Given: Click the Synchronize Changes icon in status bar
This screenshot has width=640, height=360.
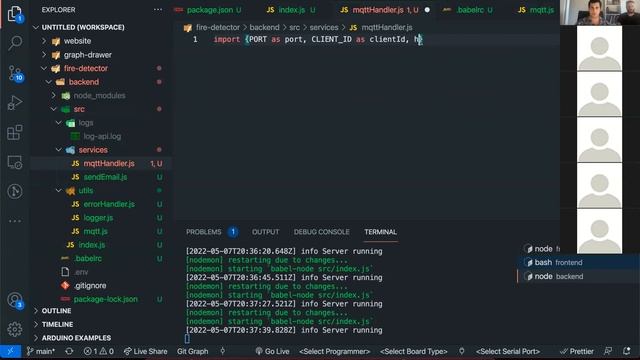Looking at the screenshot, I should tap(69, 351).
